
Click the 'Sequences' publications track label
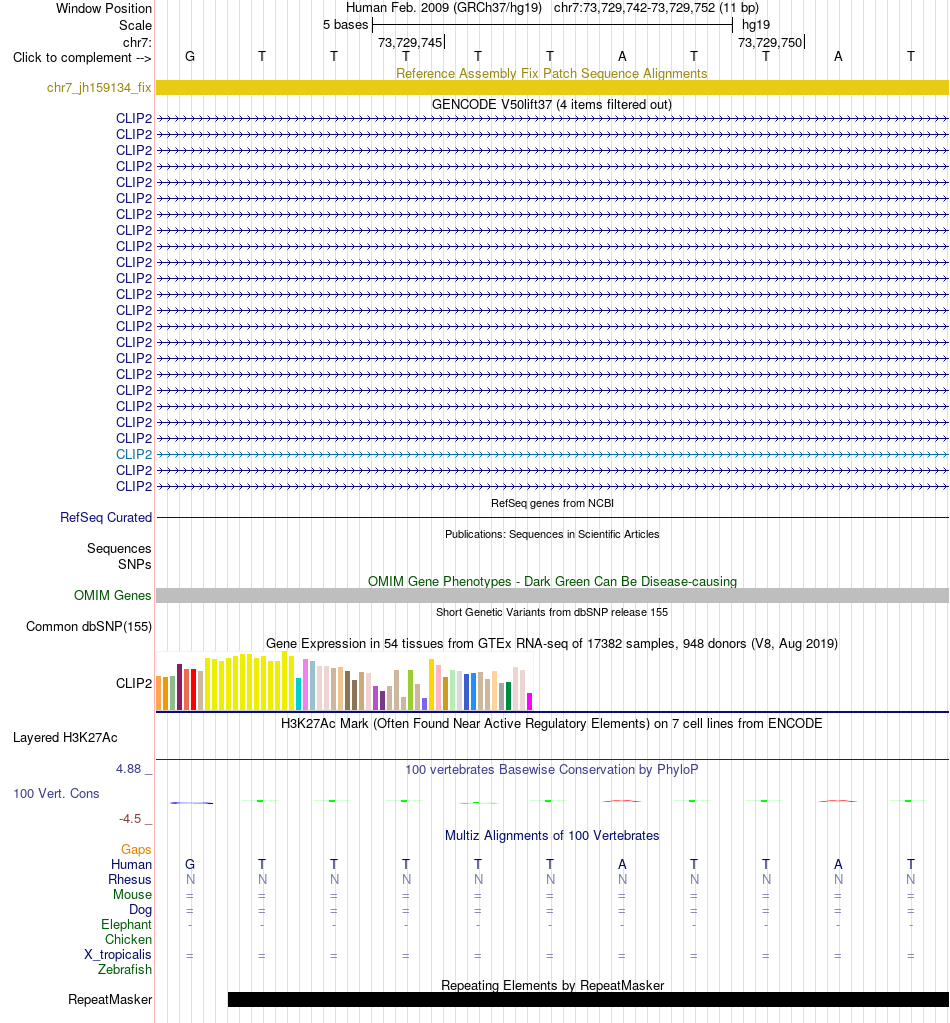pyautogui.click(x=119, y=549)
